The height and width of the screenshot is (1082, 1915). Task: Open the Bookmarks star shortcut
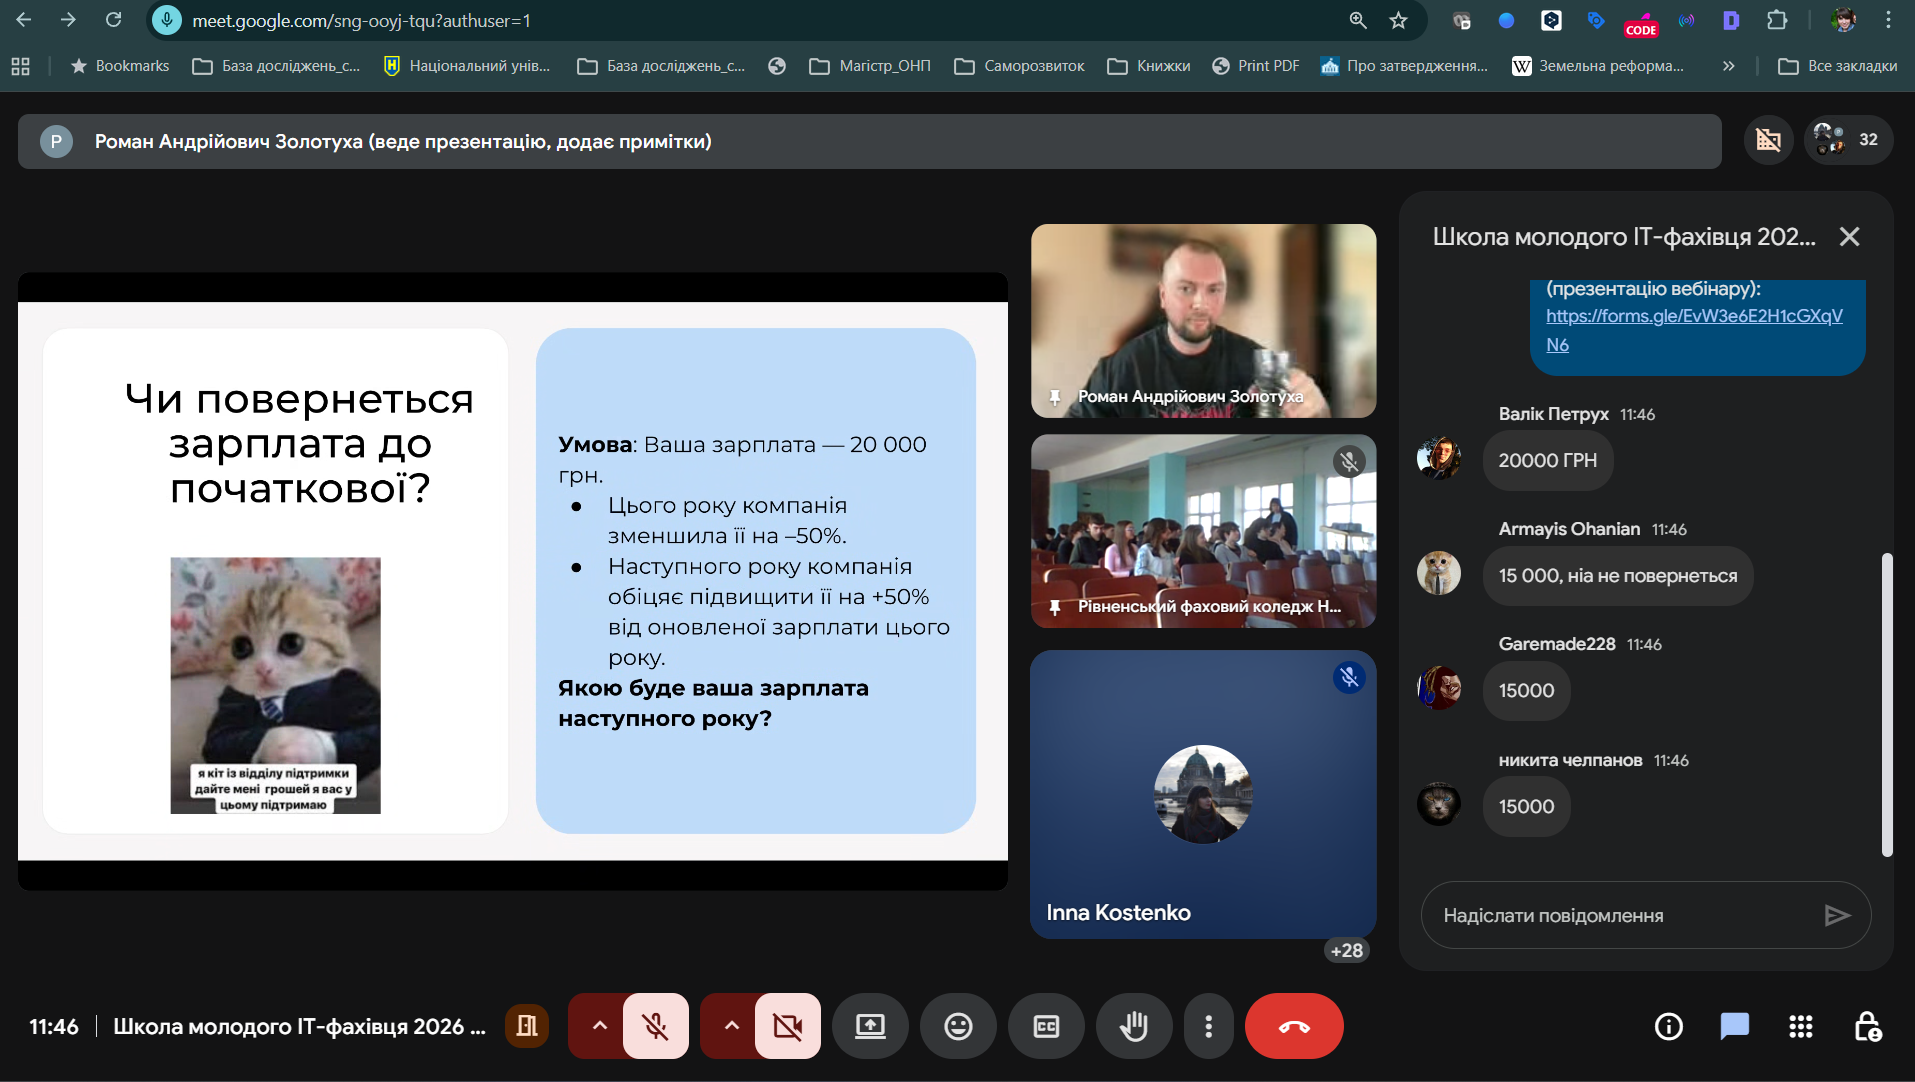coord(119,66)
